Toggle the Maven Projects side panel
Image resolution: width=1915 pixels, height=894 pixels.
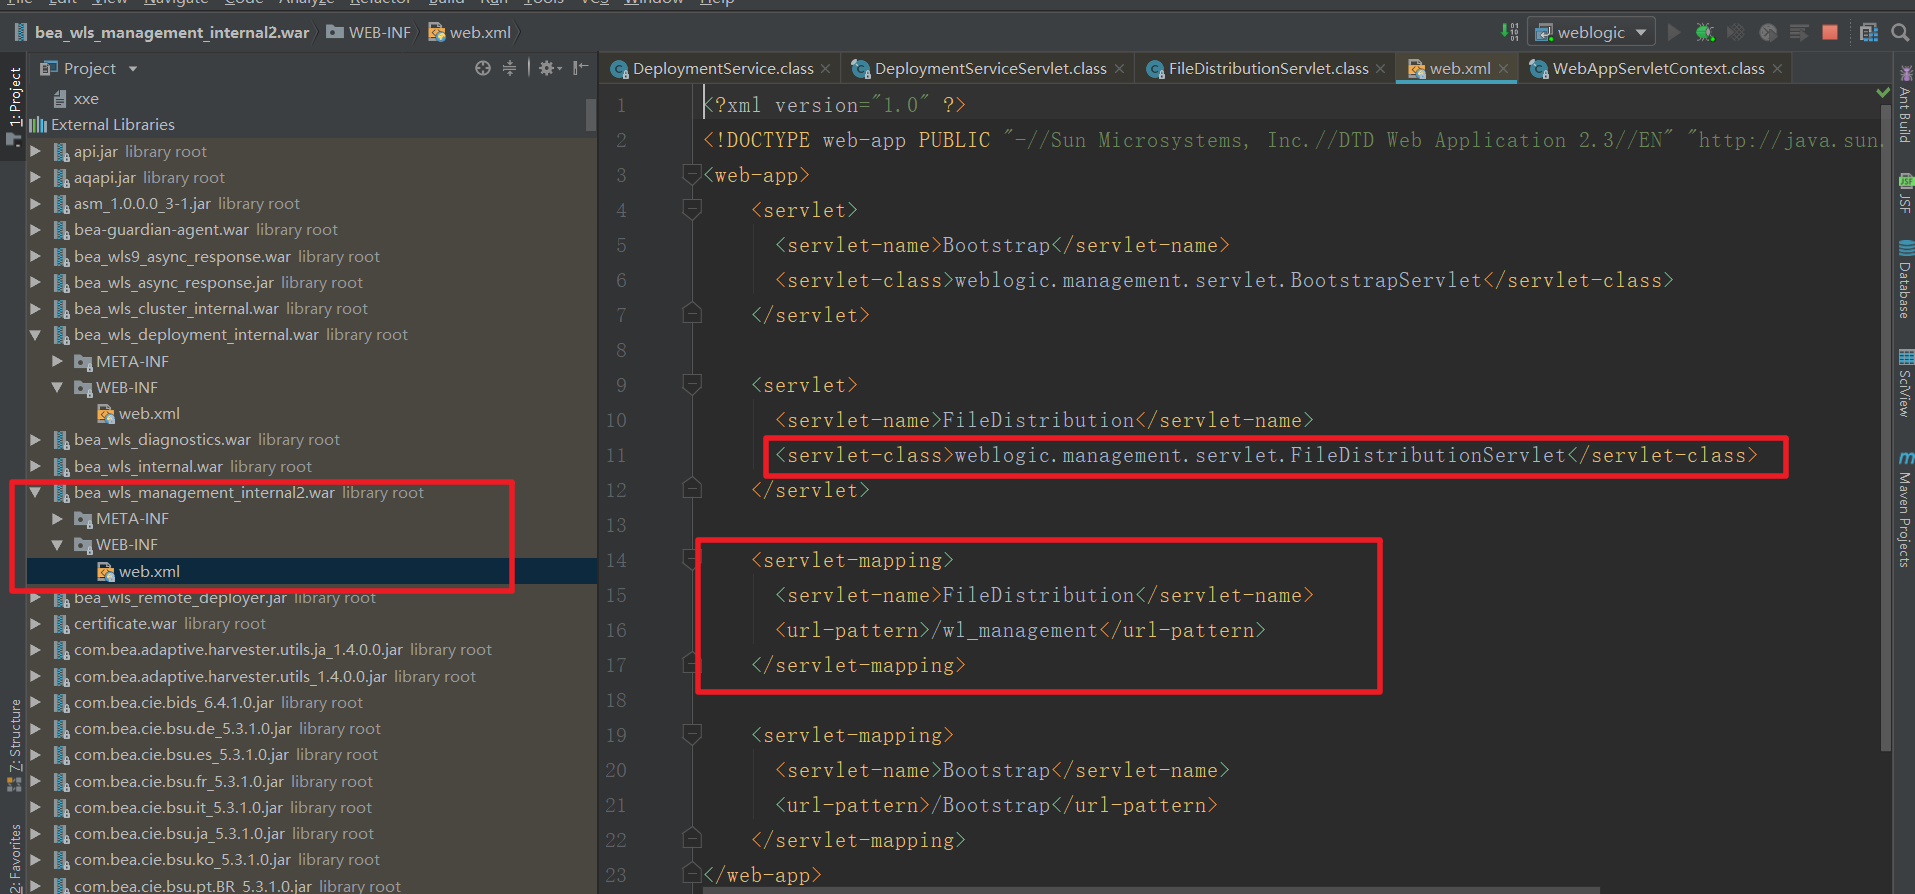tap(1905, 510)
